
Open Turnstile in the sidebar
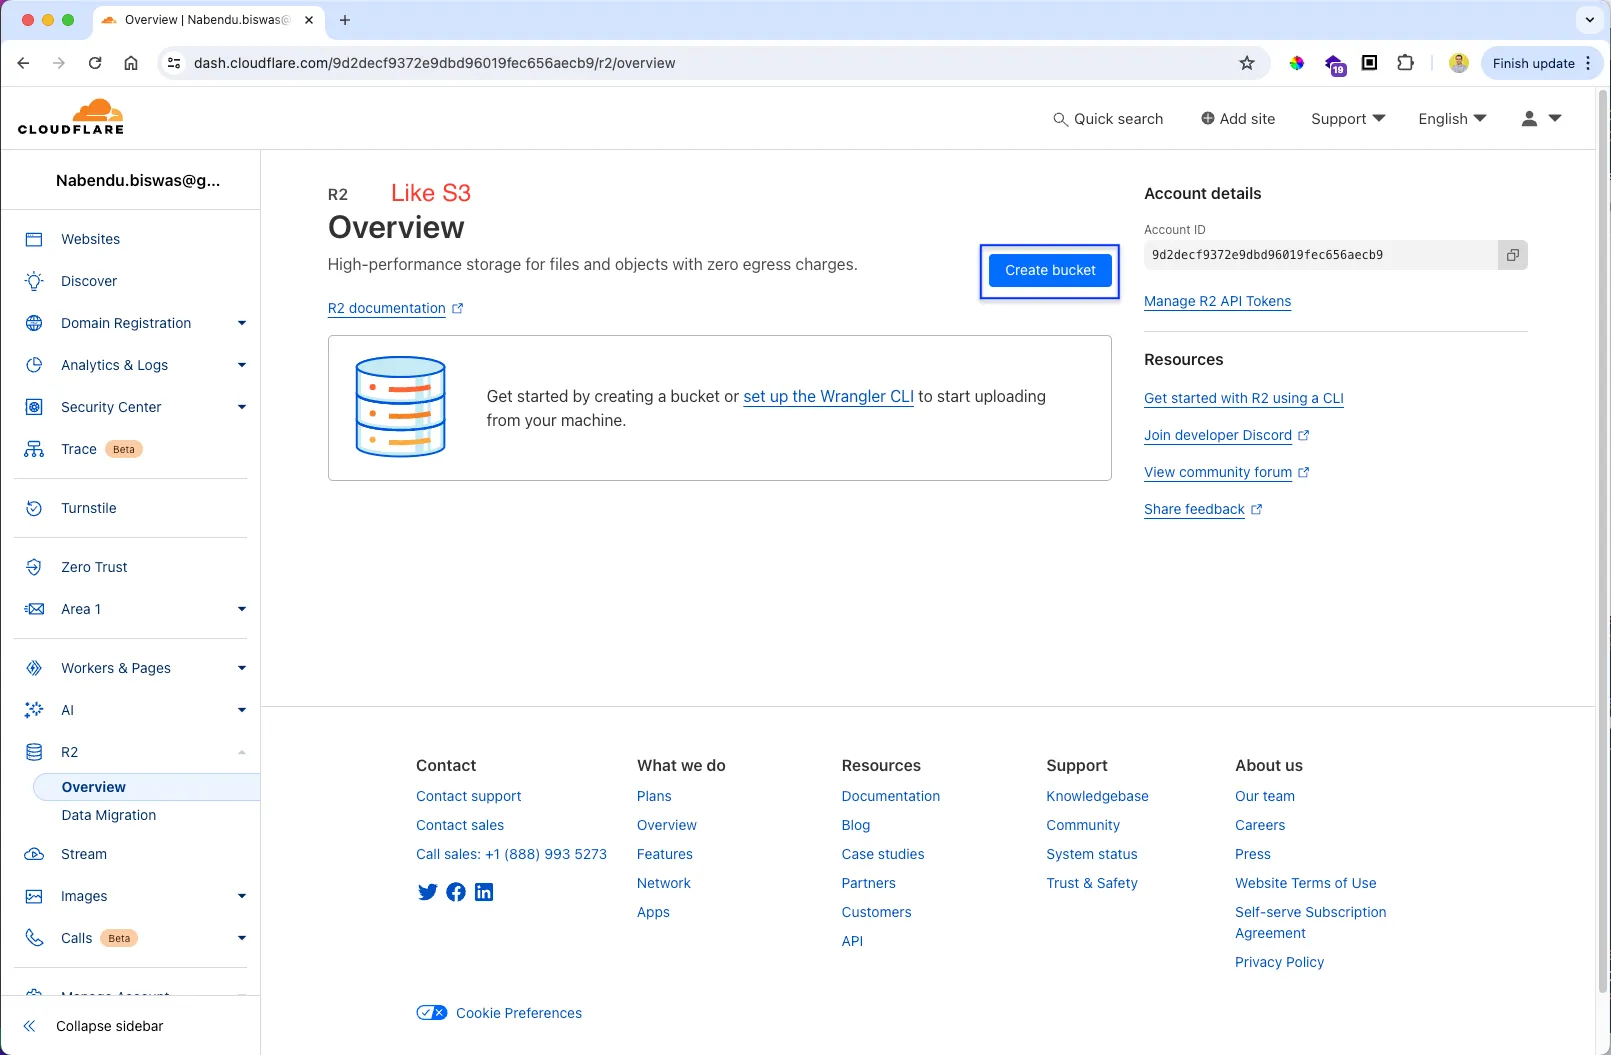click(89, 508)
